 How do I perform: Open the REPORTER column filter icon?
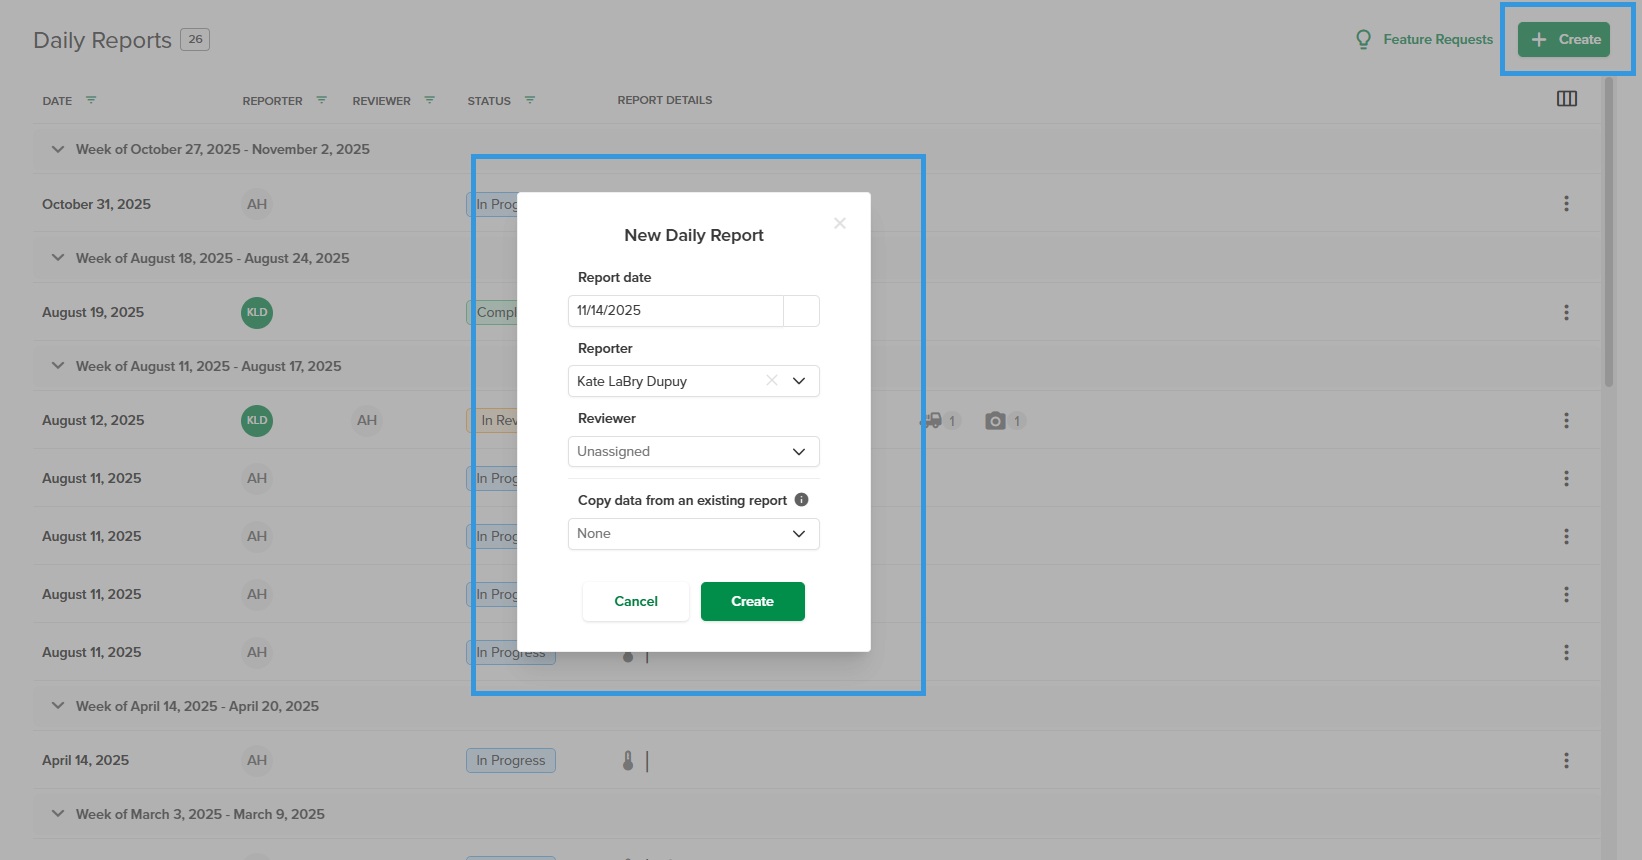321,100
